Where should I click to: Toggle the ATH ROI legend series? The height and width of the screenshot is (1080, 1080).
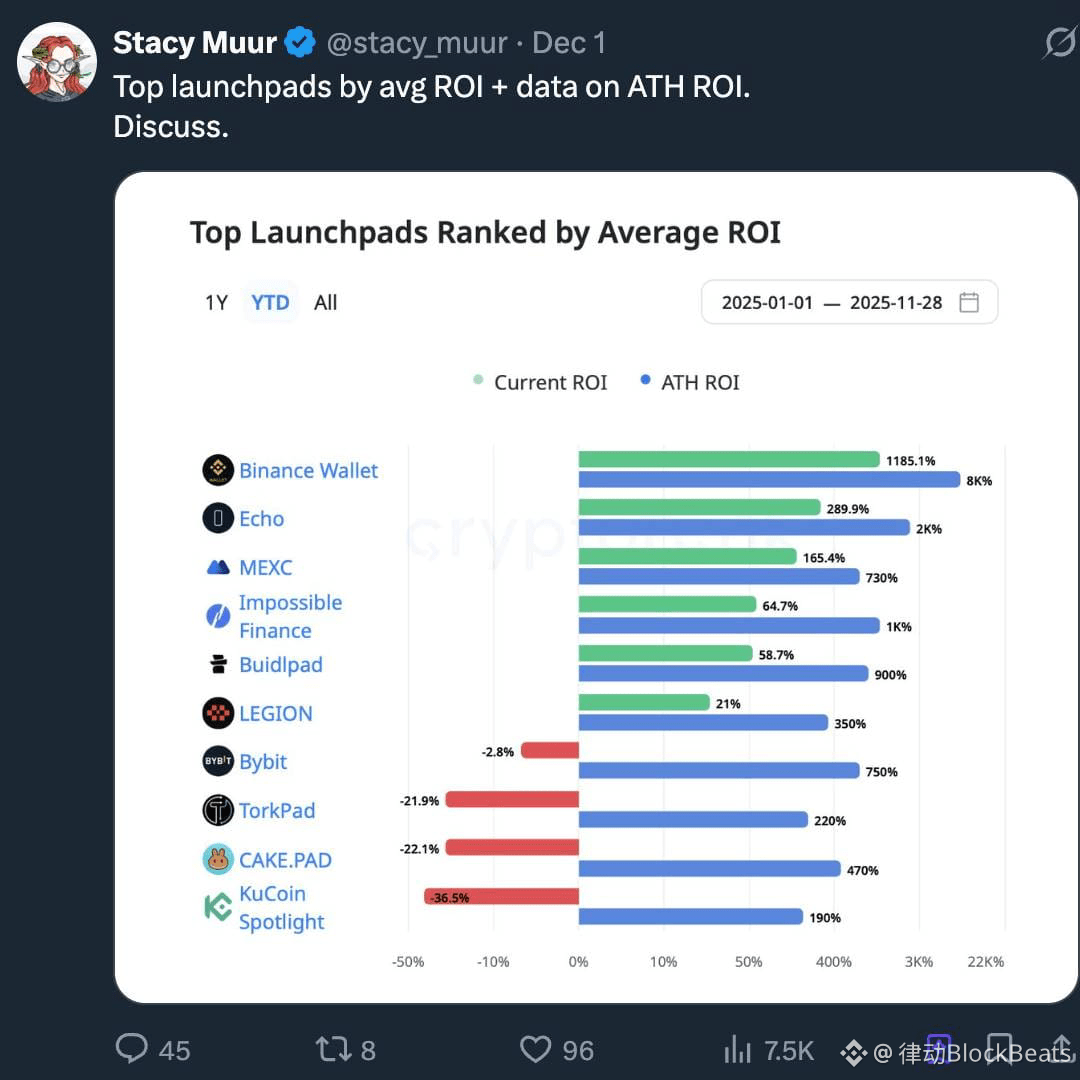click(690, 382)
